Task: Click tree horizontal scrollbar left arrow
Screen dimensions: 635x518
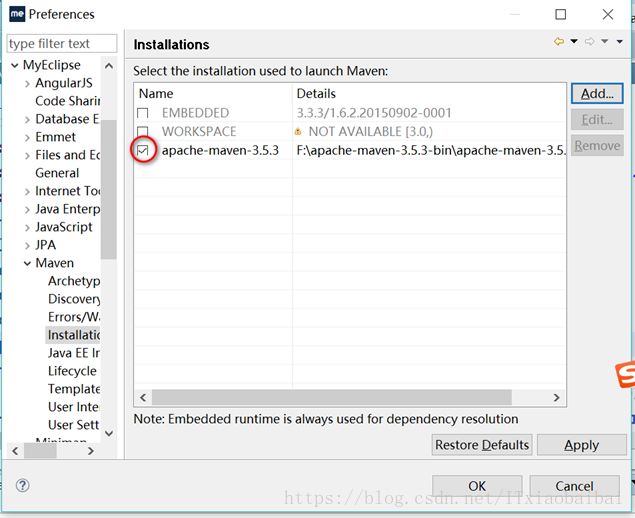Action: point(15,450)
